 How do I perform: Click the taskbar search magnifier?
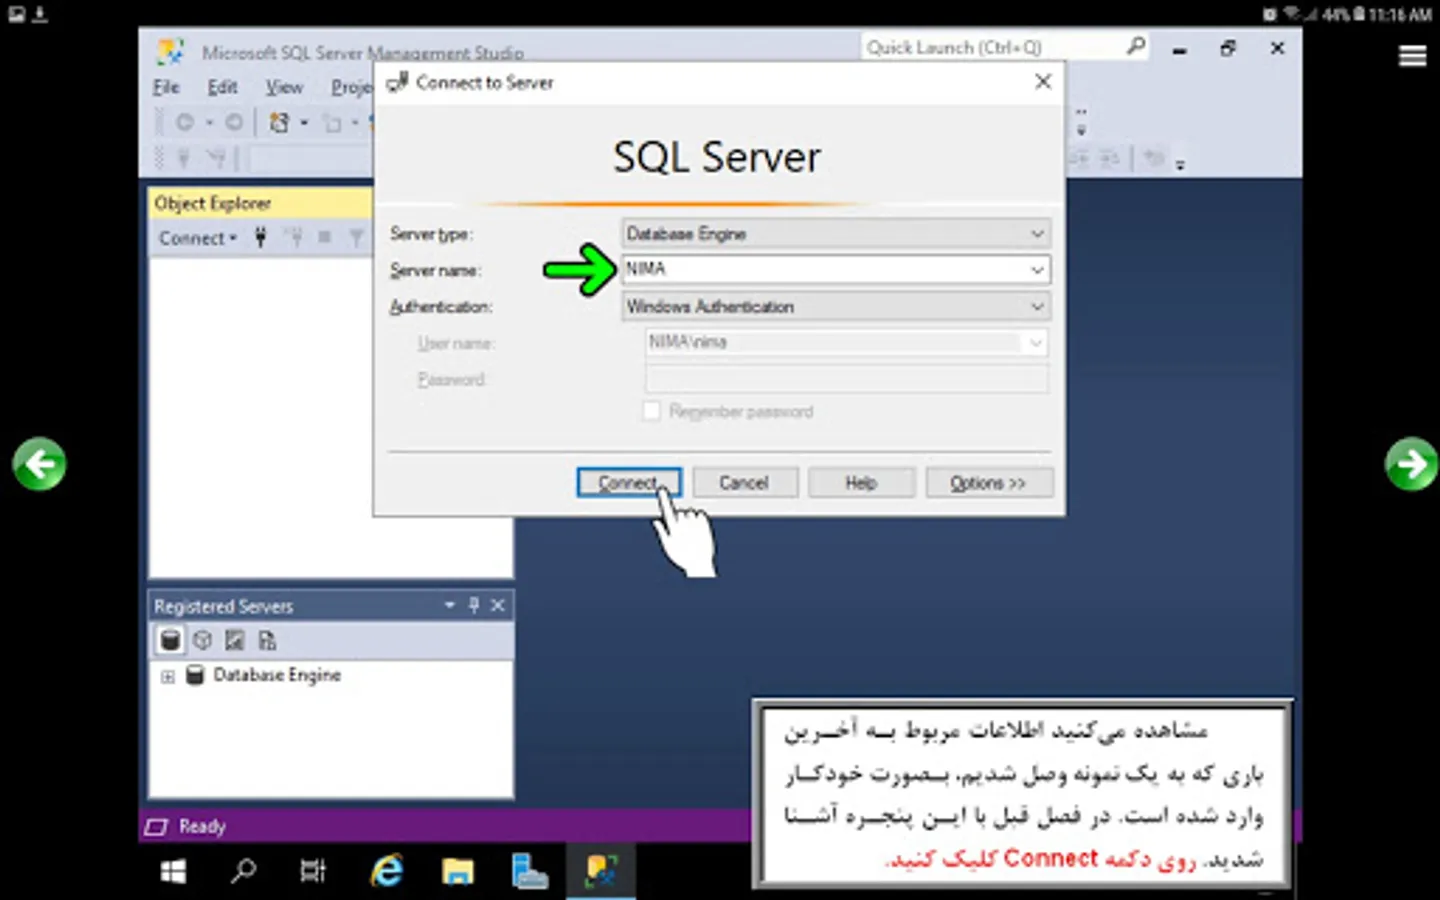click(243, 871)
